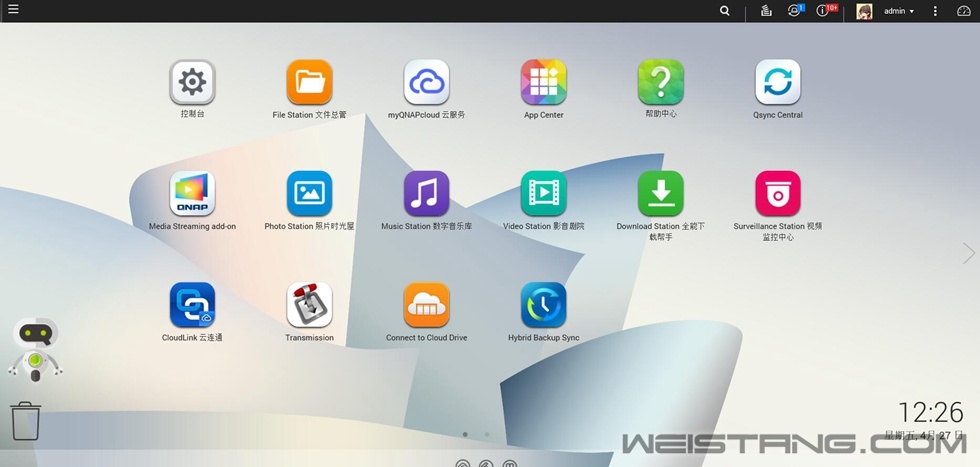Open background tasks icon
980x467 pixels.
click(766, 11)
